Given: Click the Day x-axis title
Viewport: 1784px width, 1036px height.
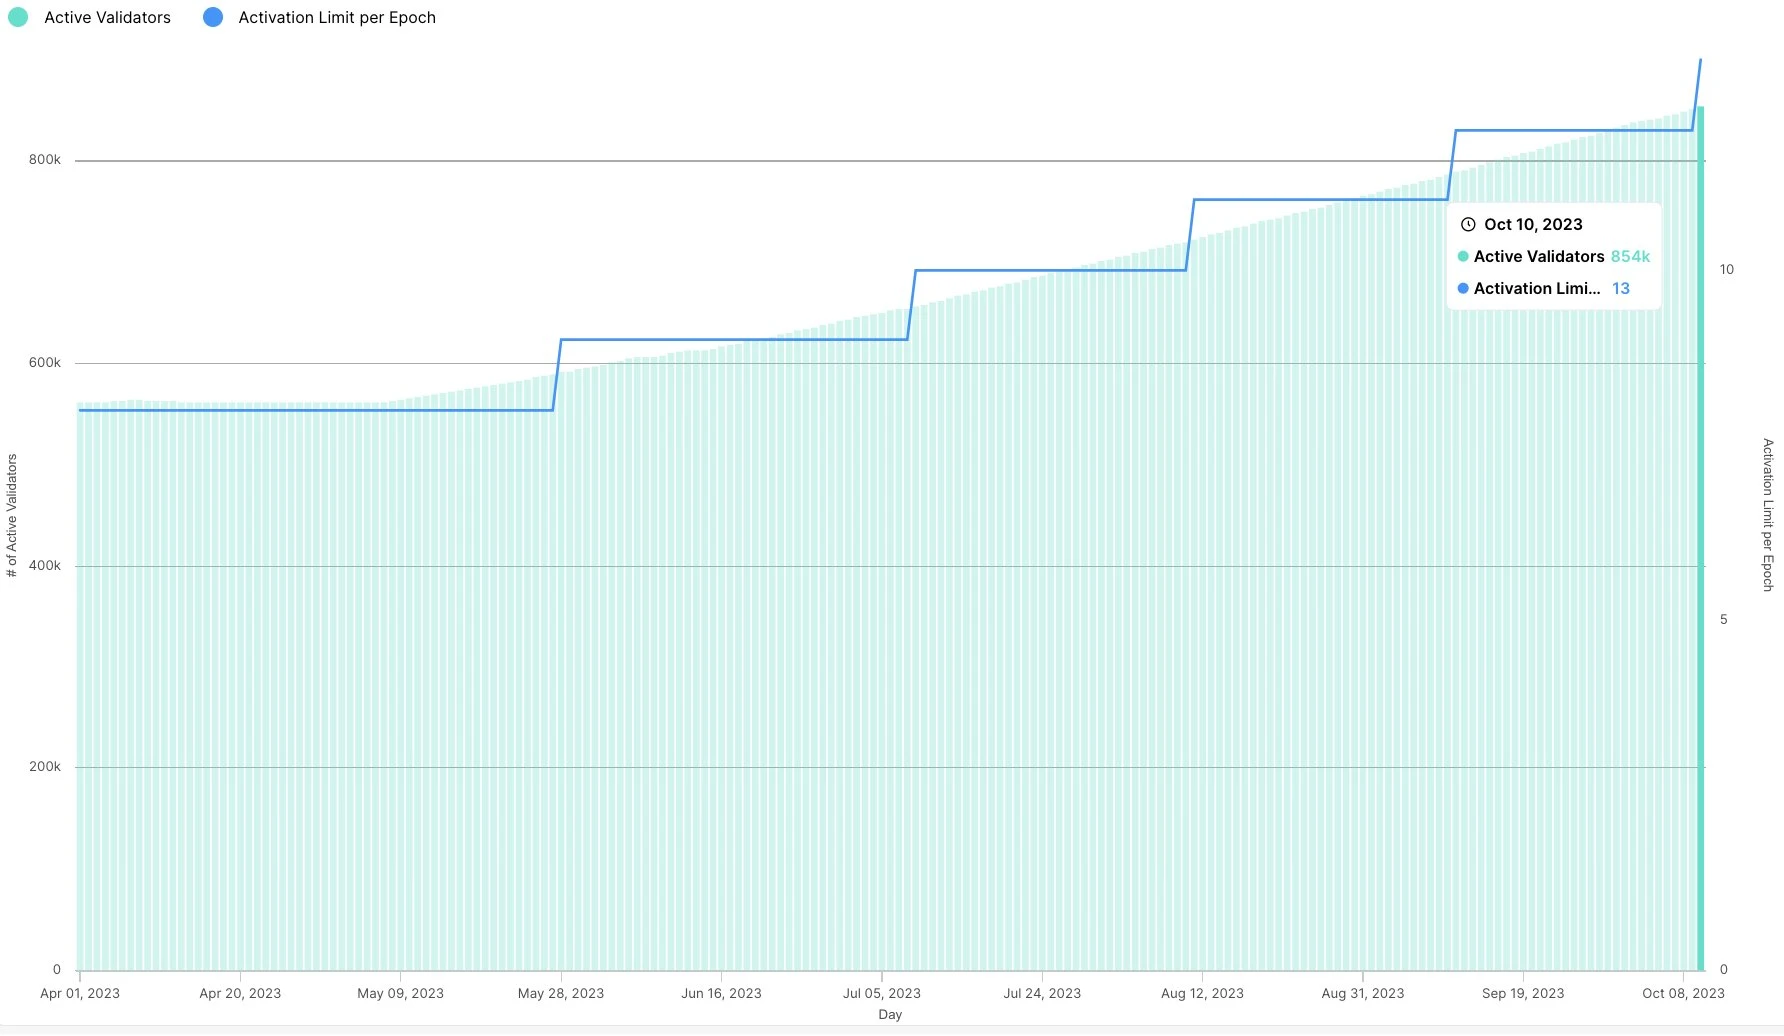Looking at the screenshot, I should (x=890, y=1015).
